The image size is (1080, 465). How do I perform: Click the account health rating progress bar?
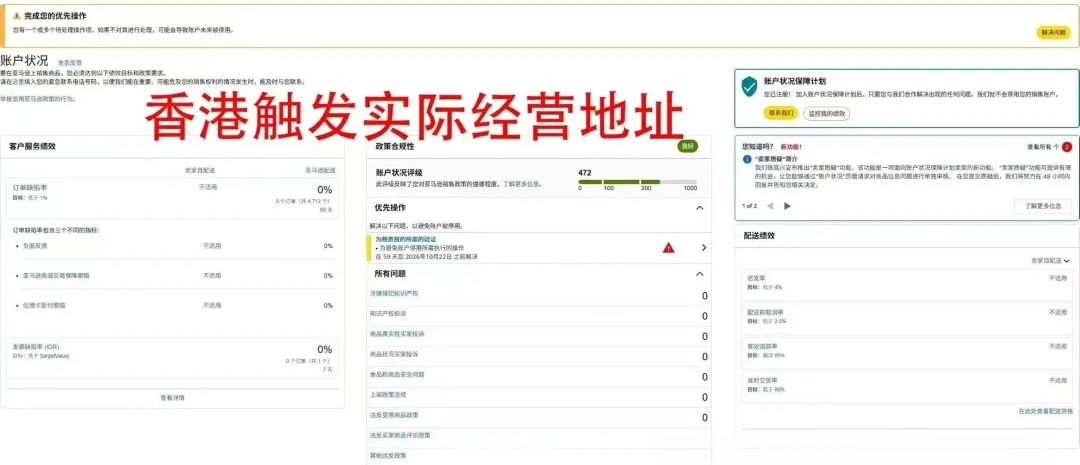[637, 182]
